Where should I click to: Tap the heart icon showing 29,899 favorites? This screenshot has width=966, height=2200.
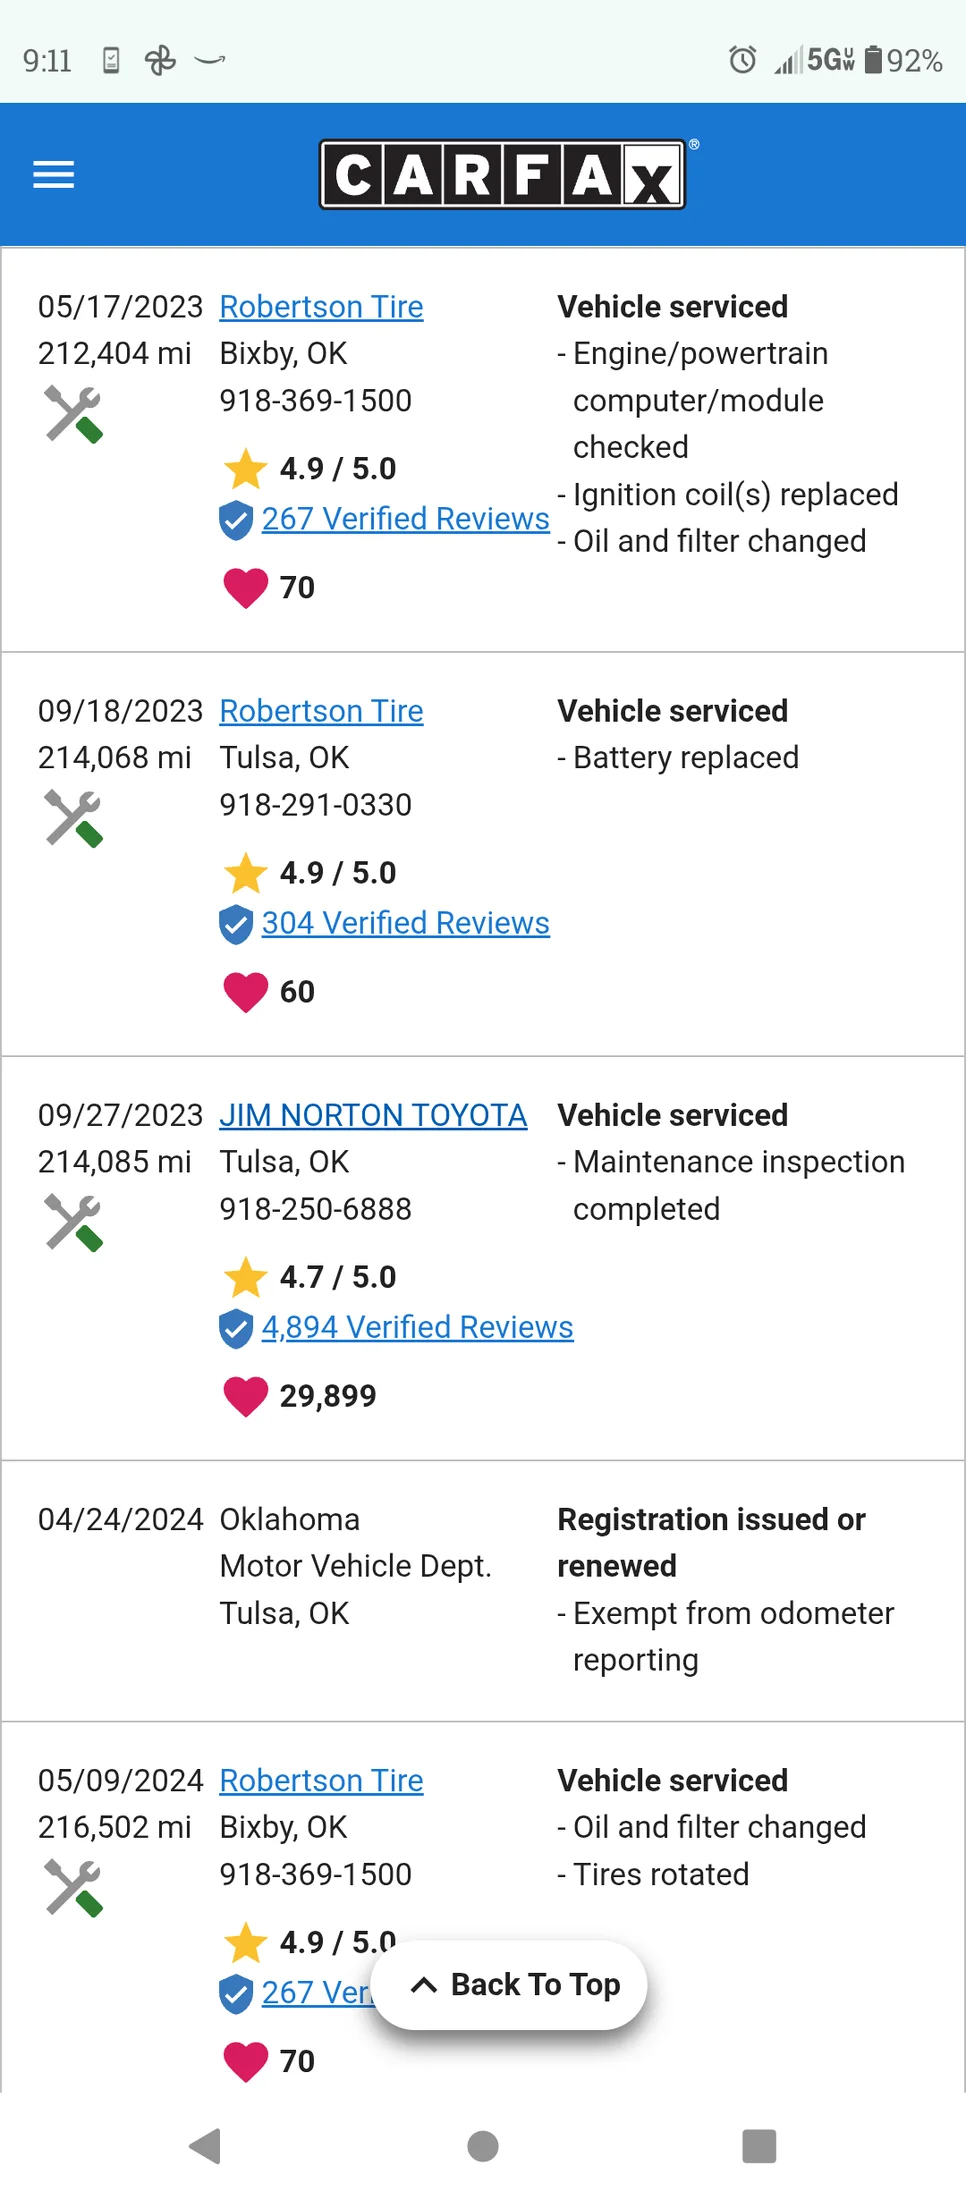(x=245, y=1396)
